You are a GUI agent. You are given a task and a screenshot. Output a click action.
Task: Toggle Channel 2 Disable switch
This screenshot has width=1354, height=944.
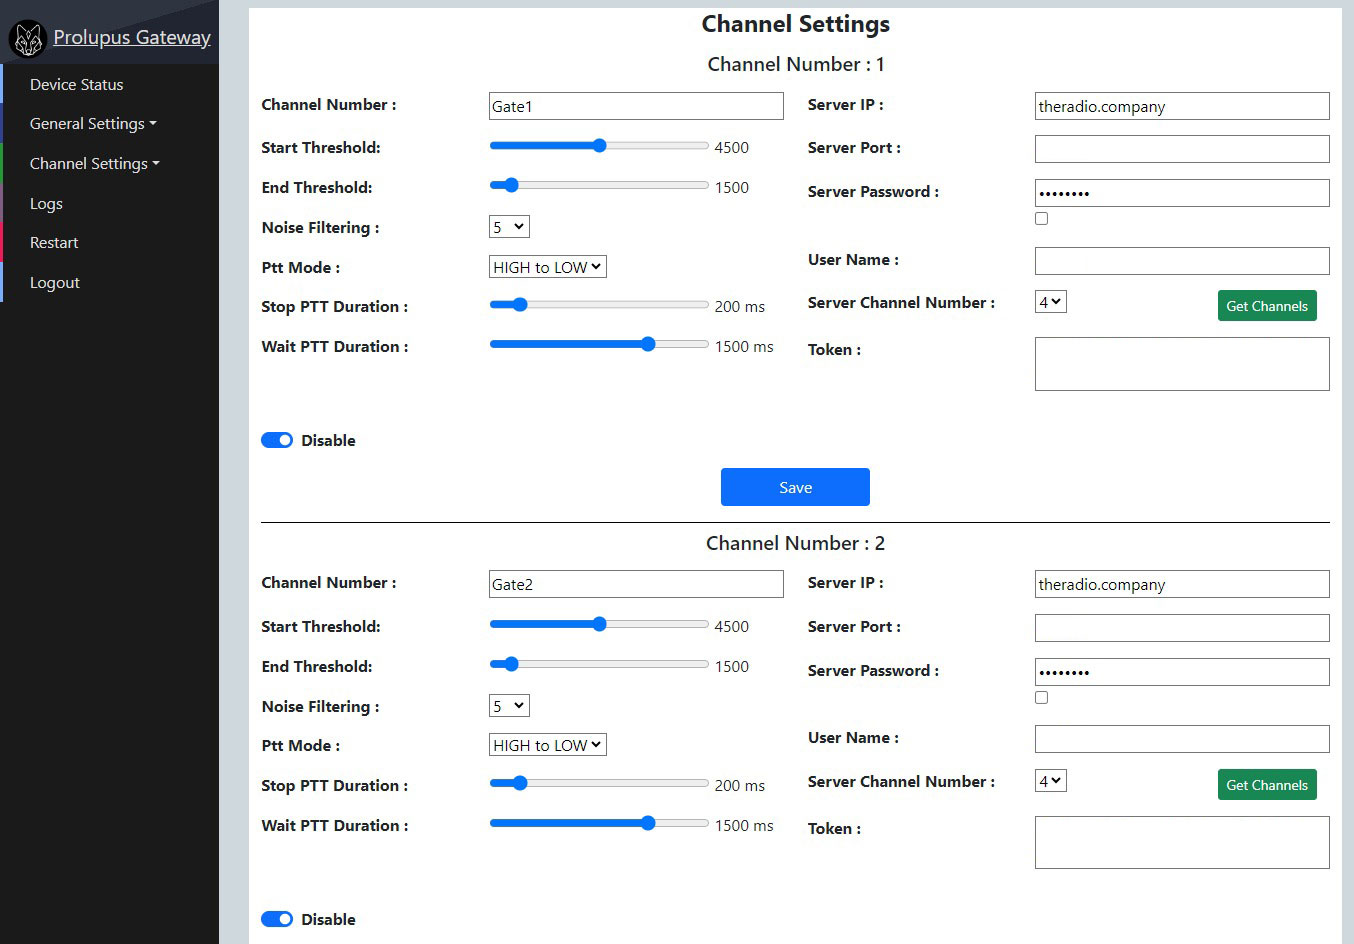pyautogui.click(x=277, y=919)
